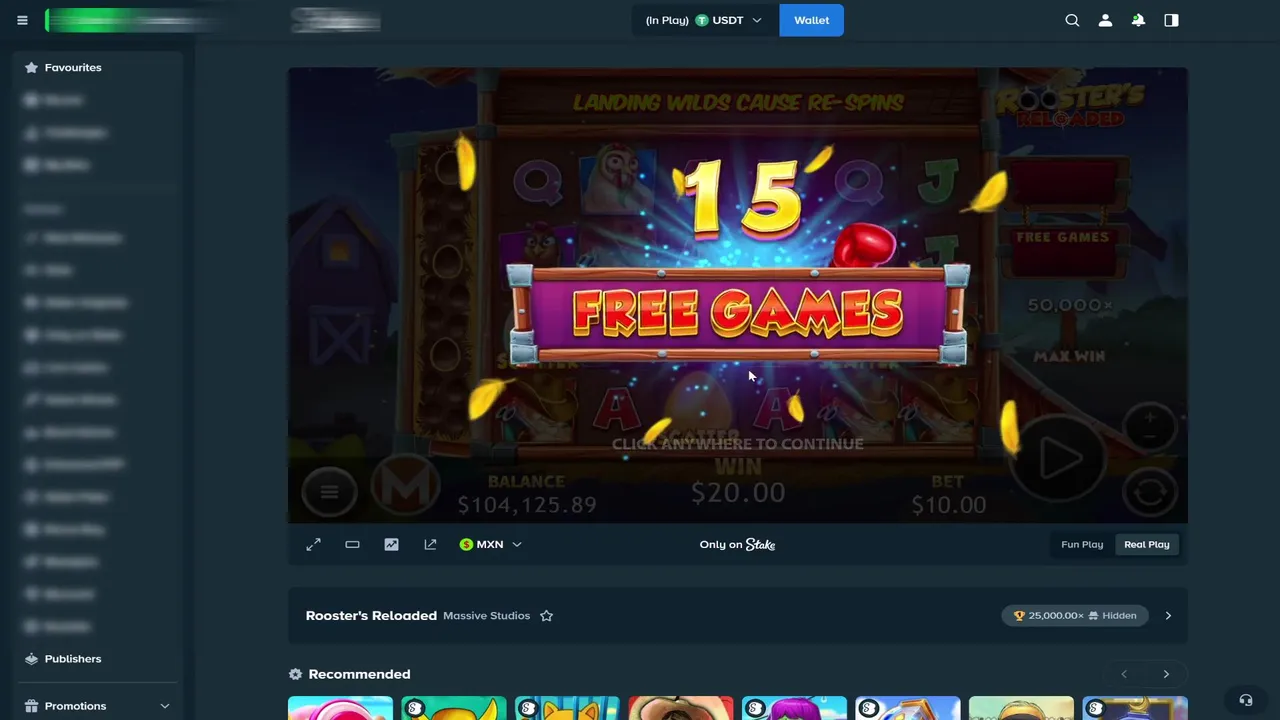Click the Only on Stake label

click(x=737, y=544)
